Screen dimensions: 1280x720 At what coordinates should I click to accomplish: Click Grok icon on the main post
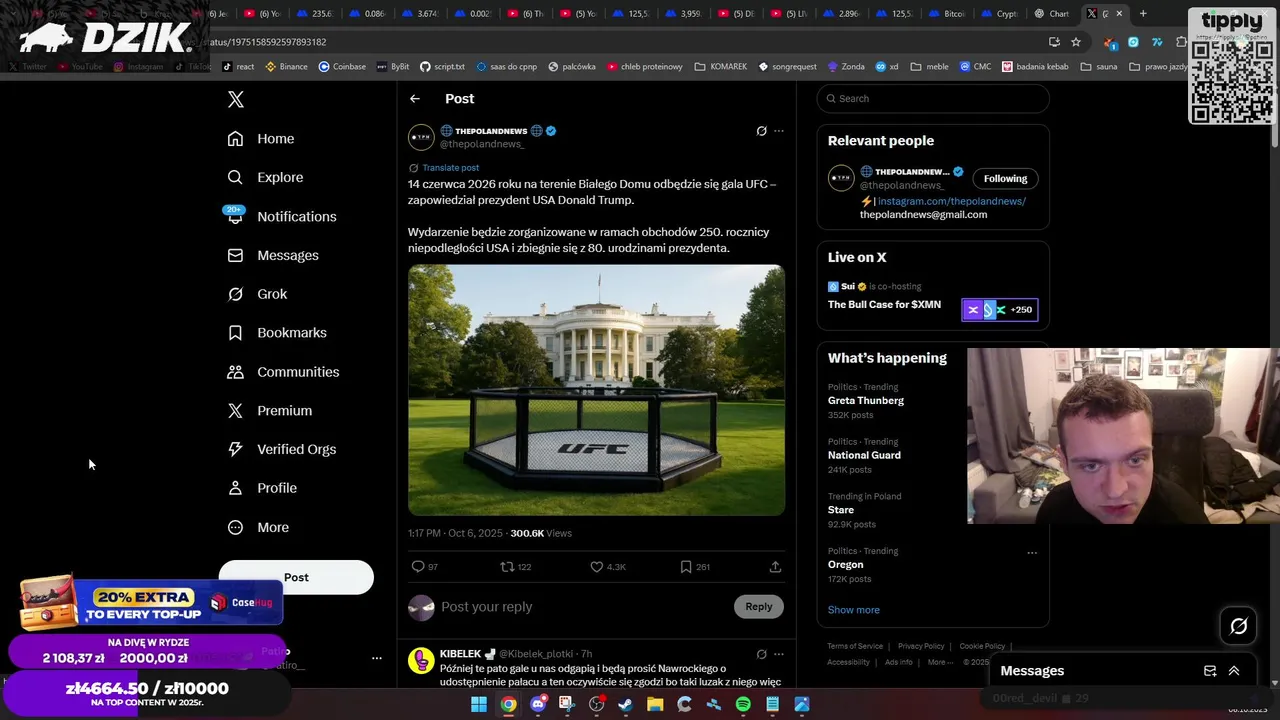click(761, 131)
